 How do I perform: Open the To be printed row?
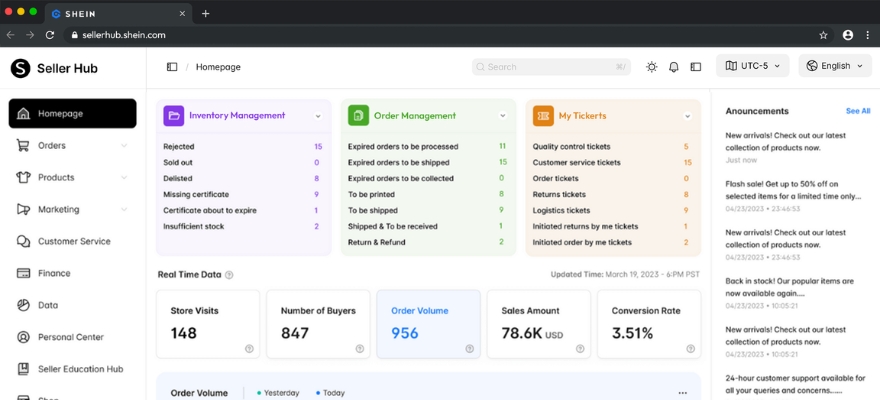(x=428, y=194)
